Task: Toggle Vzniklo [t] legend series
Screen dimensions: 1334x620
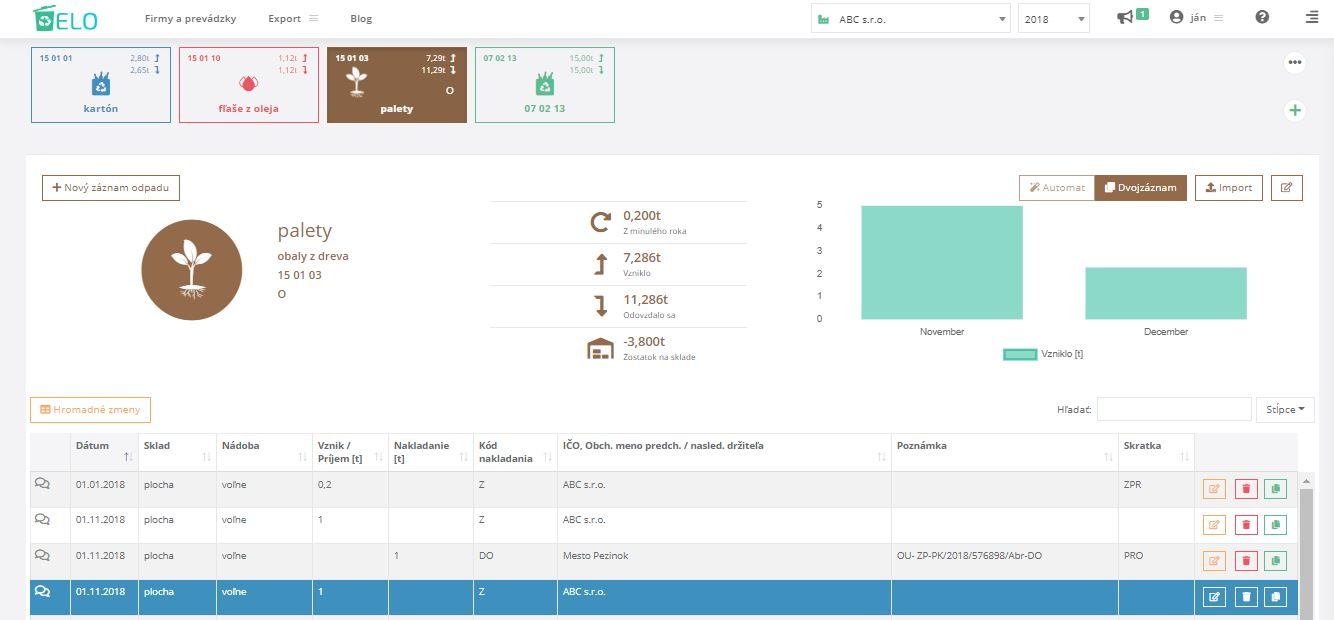Action: [x=1043, y=354]
